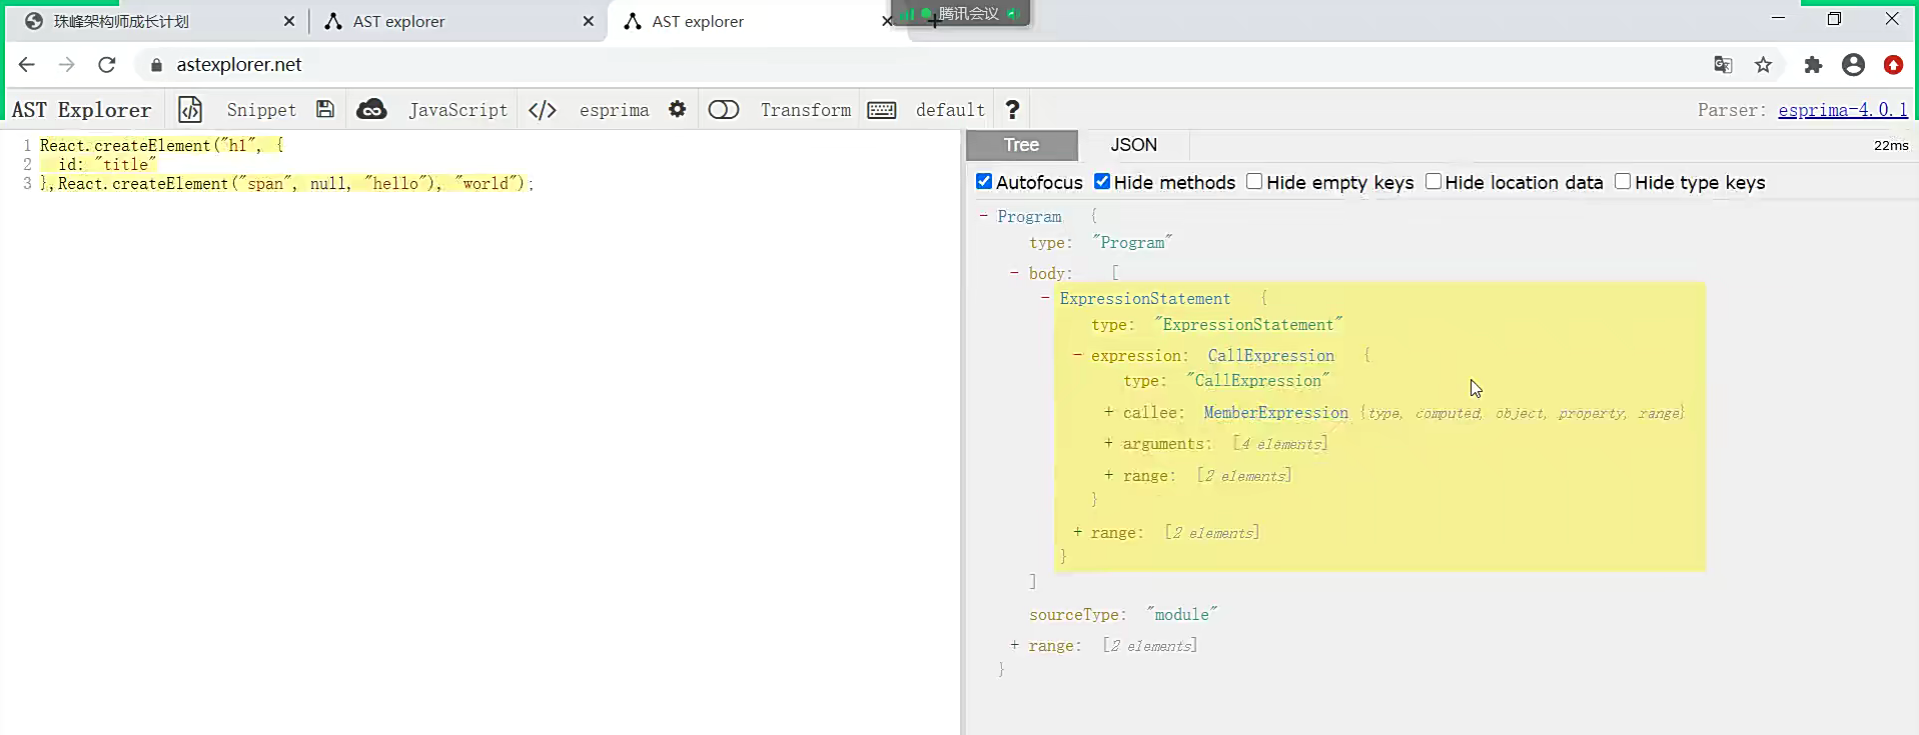The height and width of the screenshot is (735, 1919).
Task: Open browser extensions puzzle icon
Action: [x=1813, y=65]
